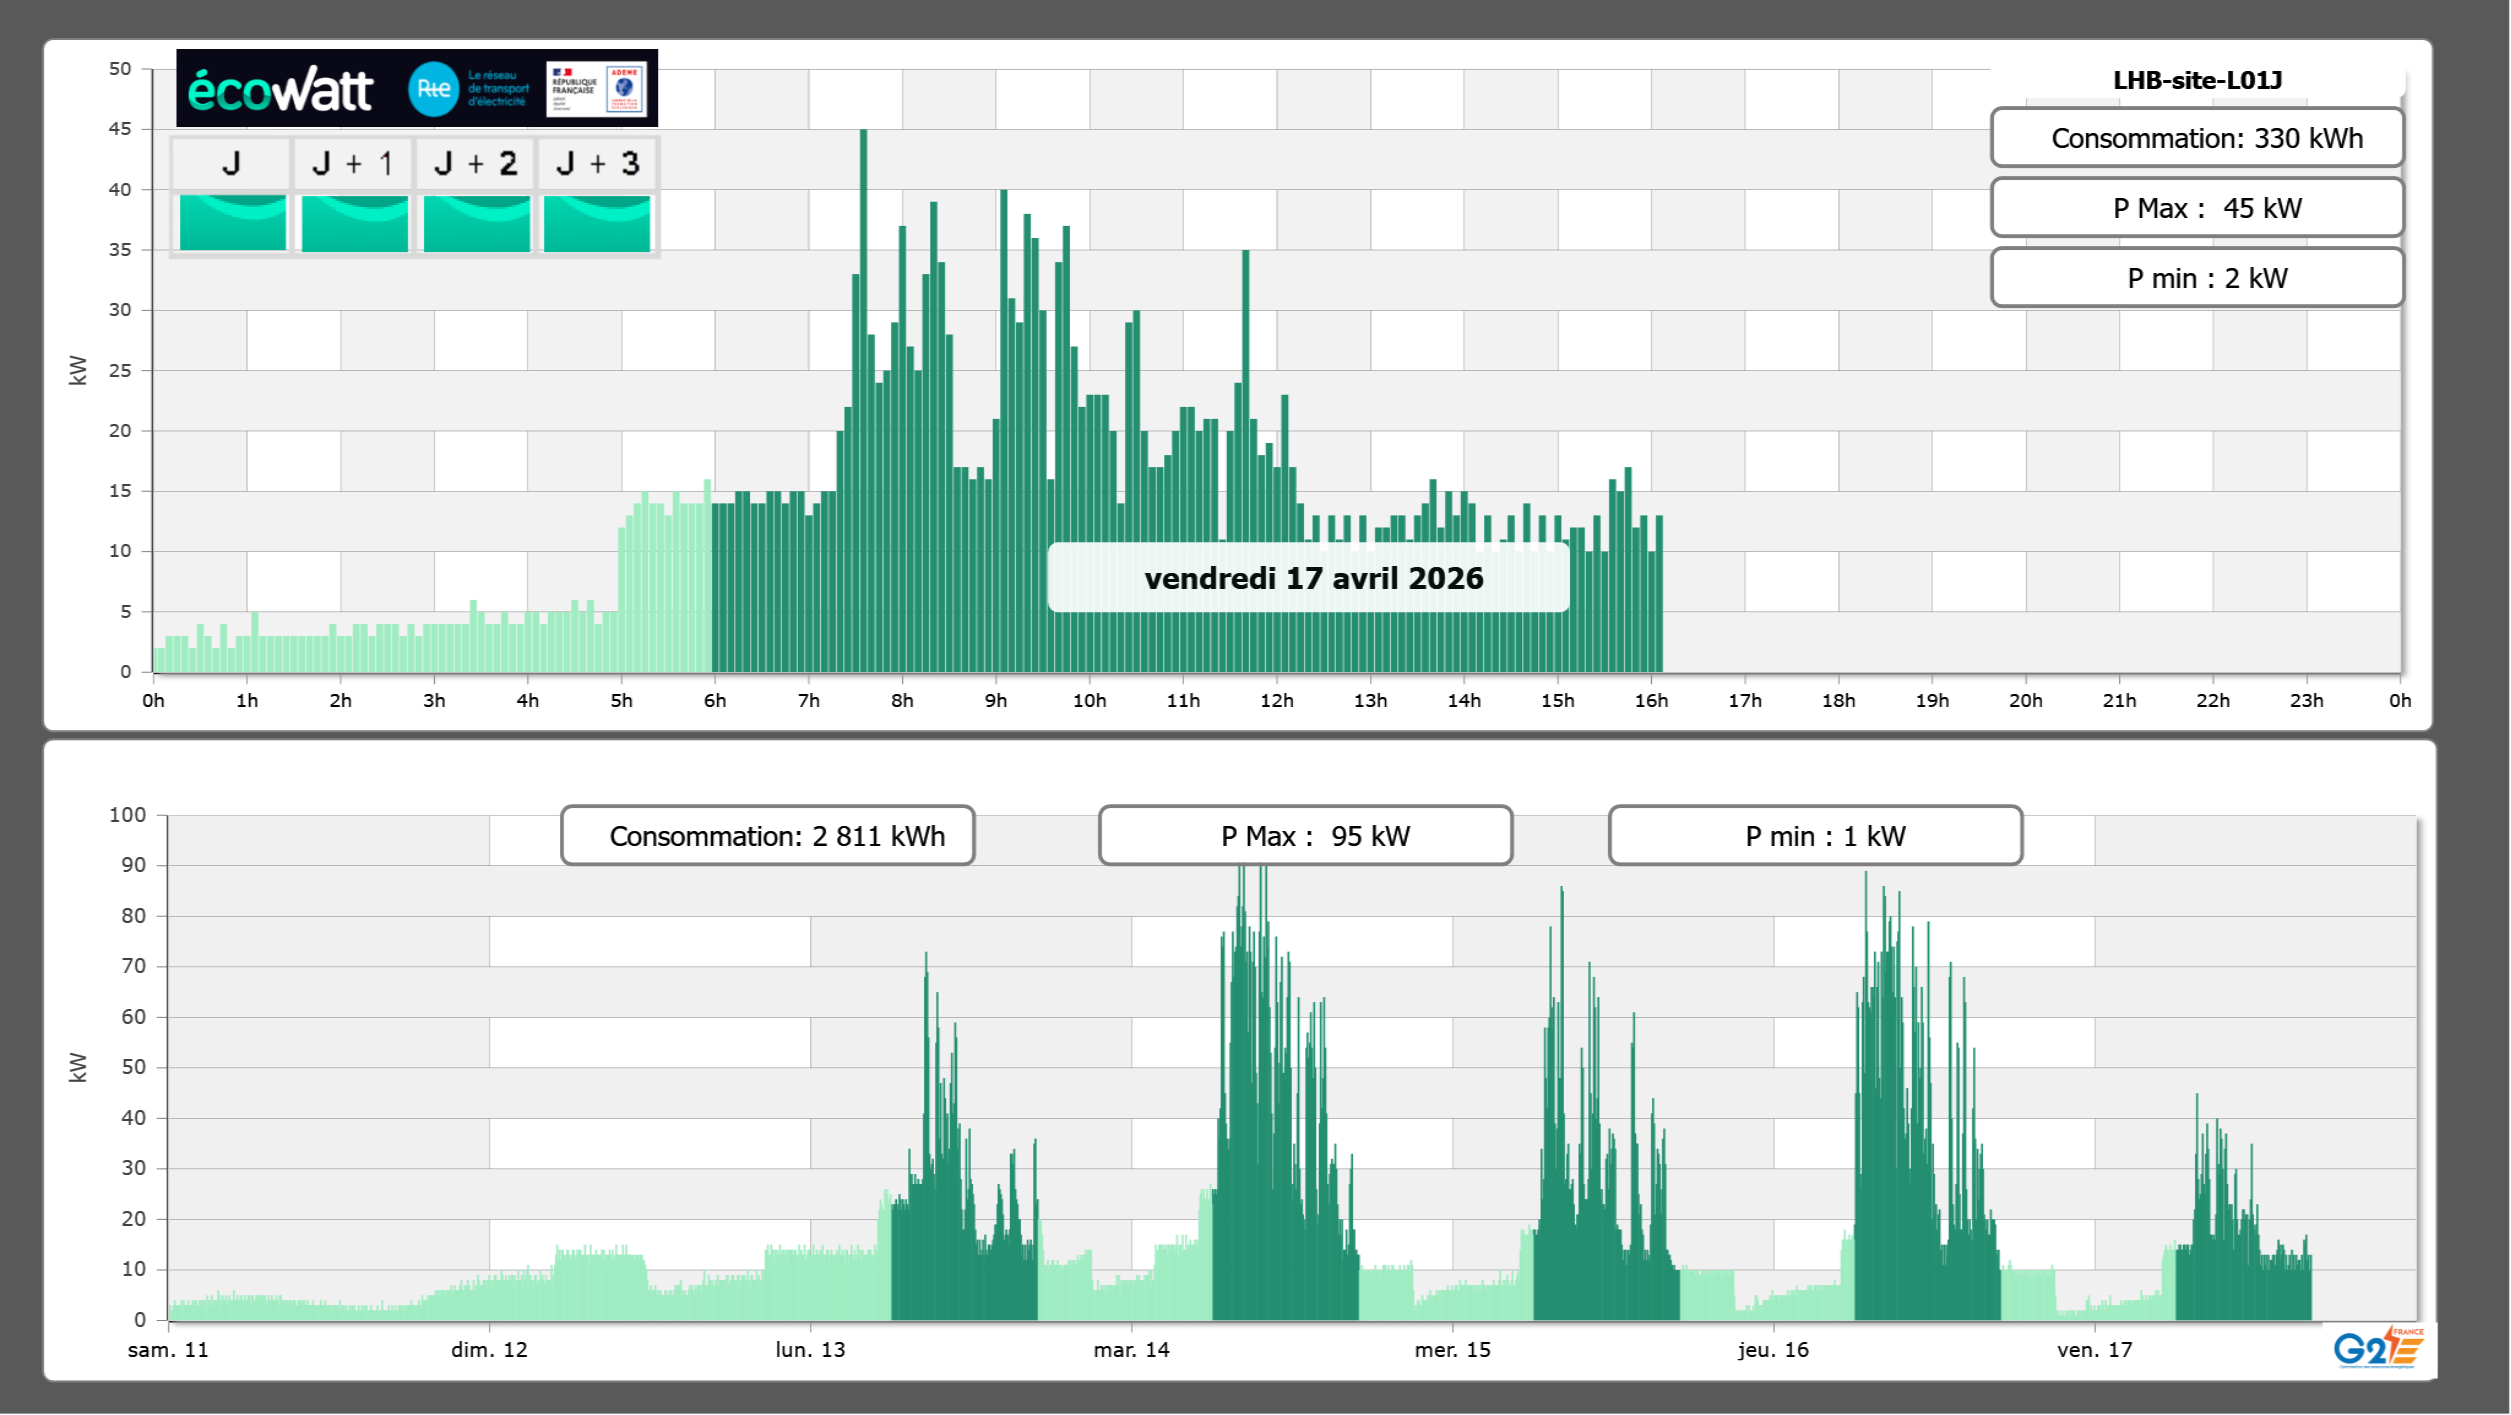Click the LHB-site-L01J site title
This screenshot has height=1415, width=2511.
[2197, 80]
